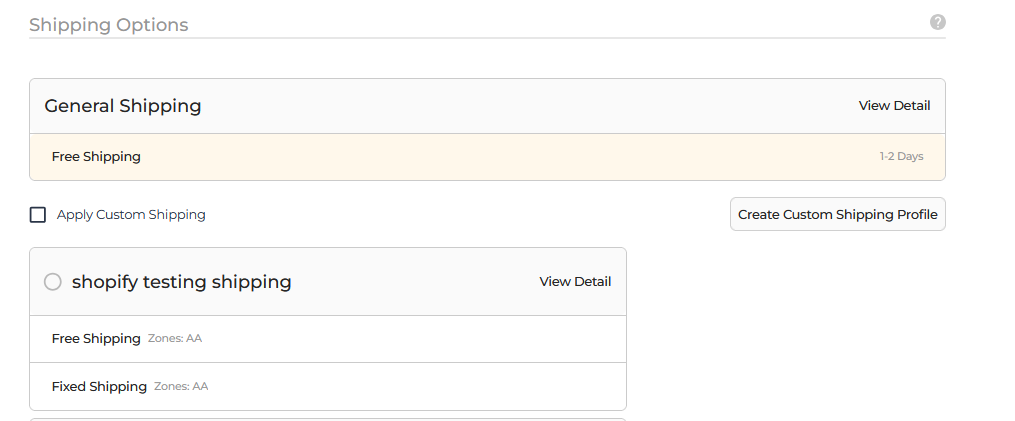Select Free Shipping label under General Shipping
This screenshot has height=421, width=1015.
(x=96, y=157)
